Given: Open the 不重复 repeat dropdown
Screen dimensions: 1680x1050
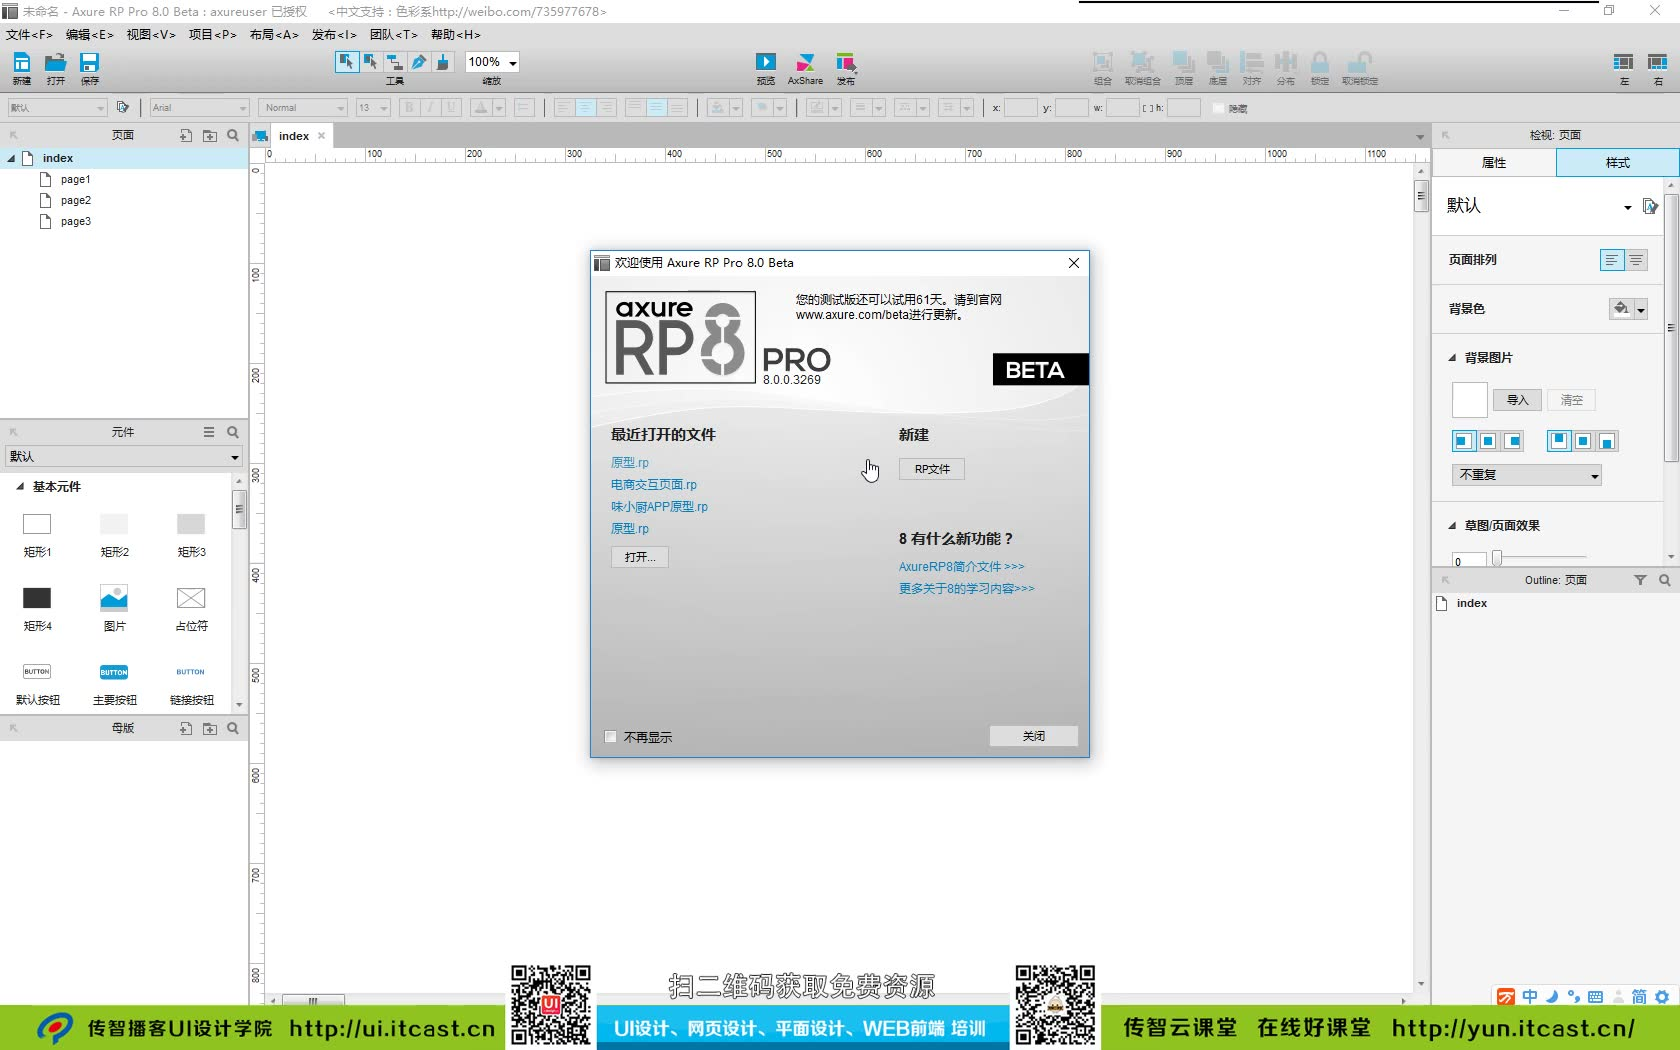Looking at the screenshot, I should (1527, 475).
